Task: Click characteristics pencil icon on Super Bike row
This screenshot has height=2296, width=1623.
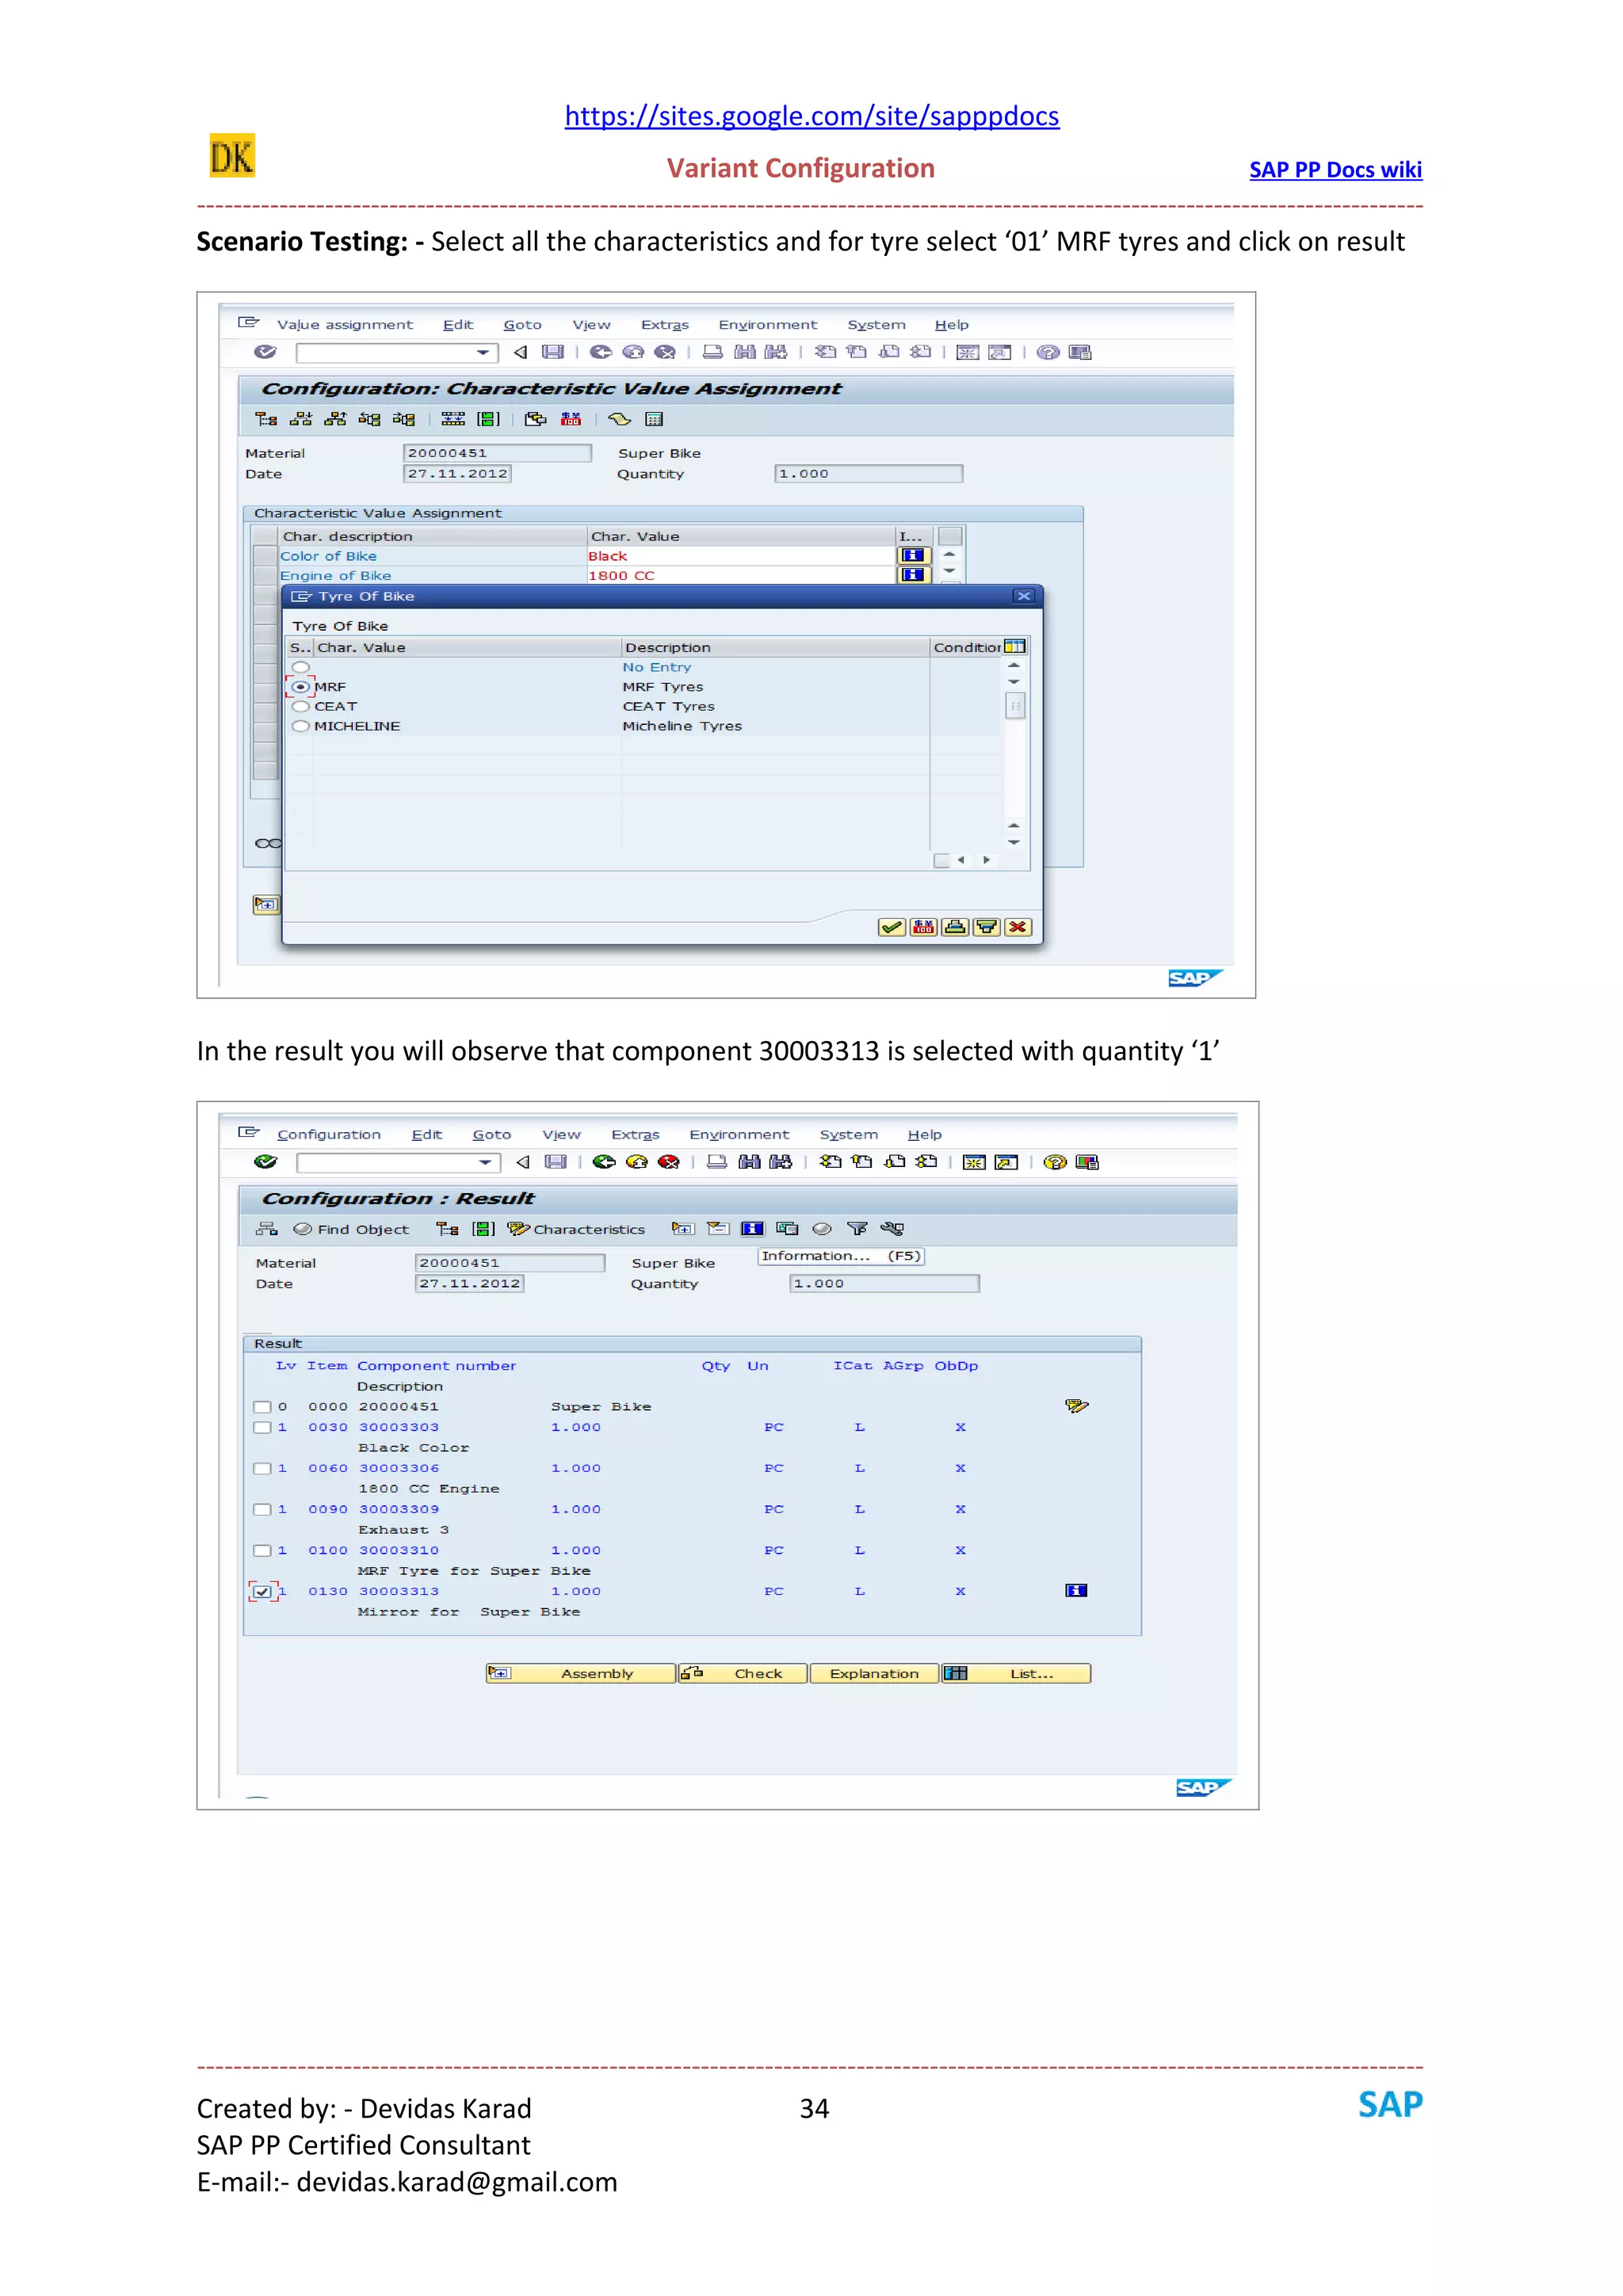Action: [1076, 1407]
